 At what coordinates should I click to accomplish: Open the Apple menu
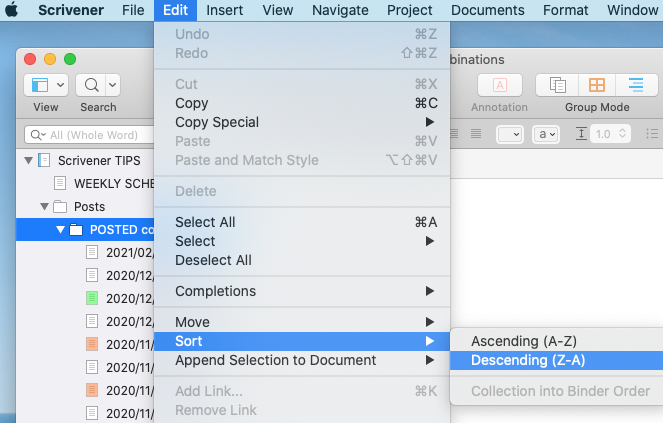12,10
